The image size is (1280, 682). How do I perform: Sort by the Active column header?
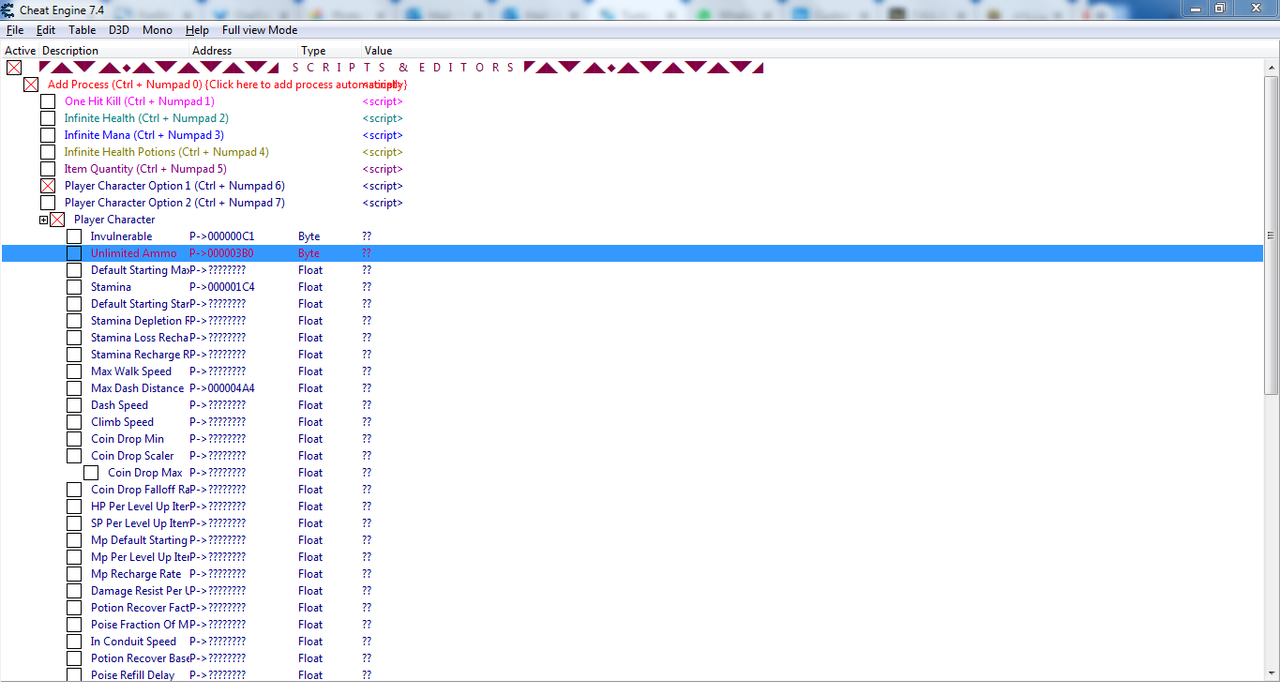[20, 50]
